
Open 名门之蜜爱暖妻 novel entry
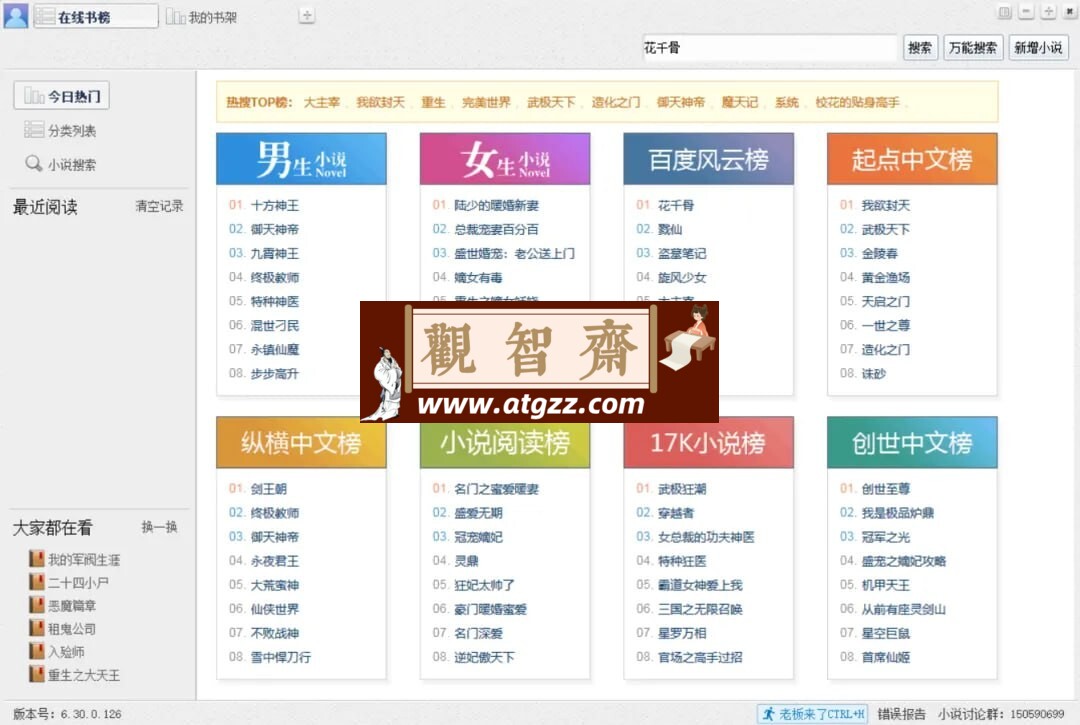click(497, 489)
